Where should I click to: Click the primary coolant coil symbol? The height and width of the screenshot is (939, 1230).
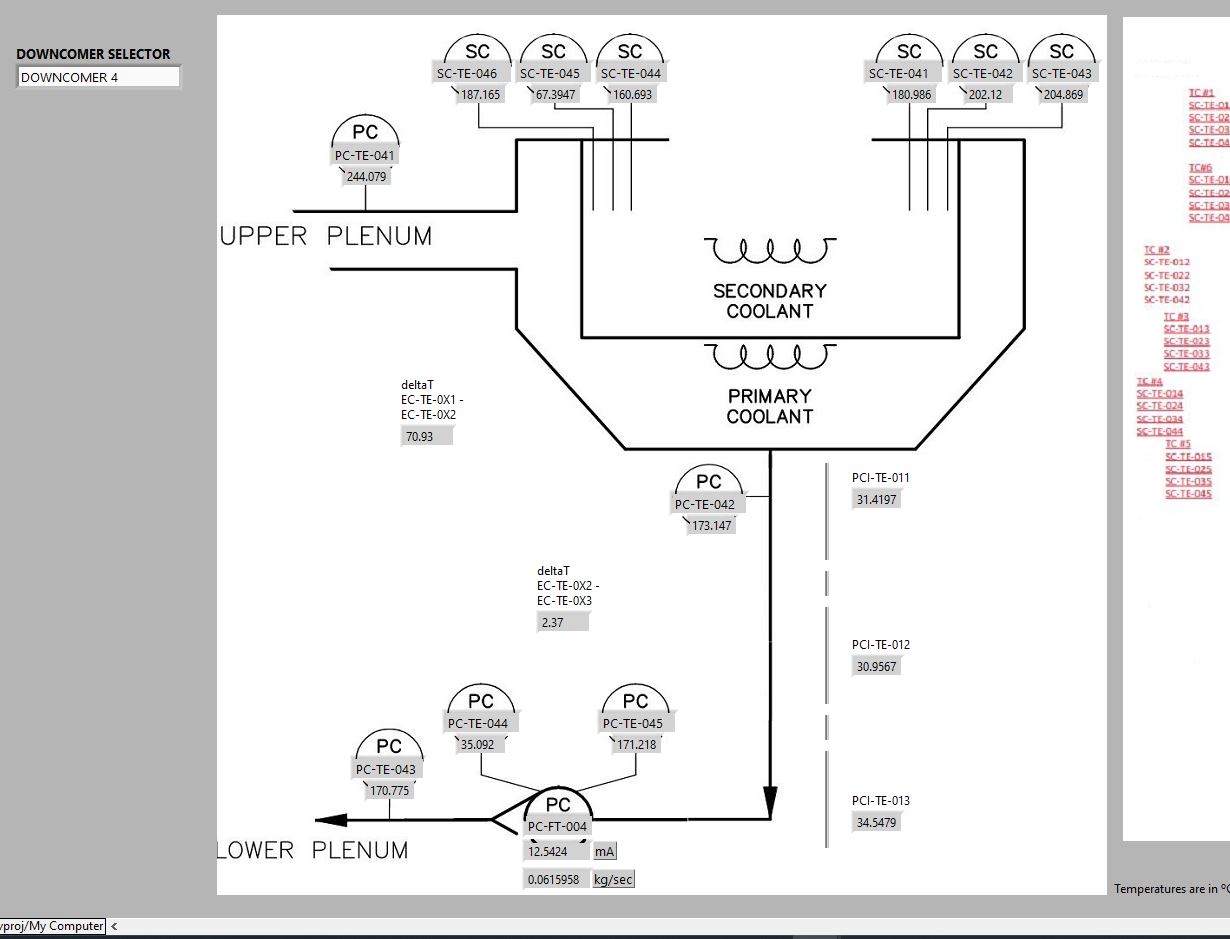coord(770,355)
